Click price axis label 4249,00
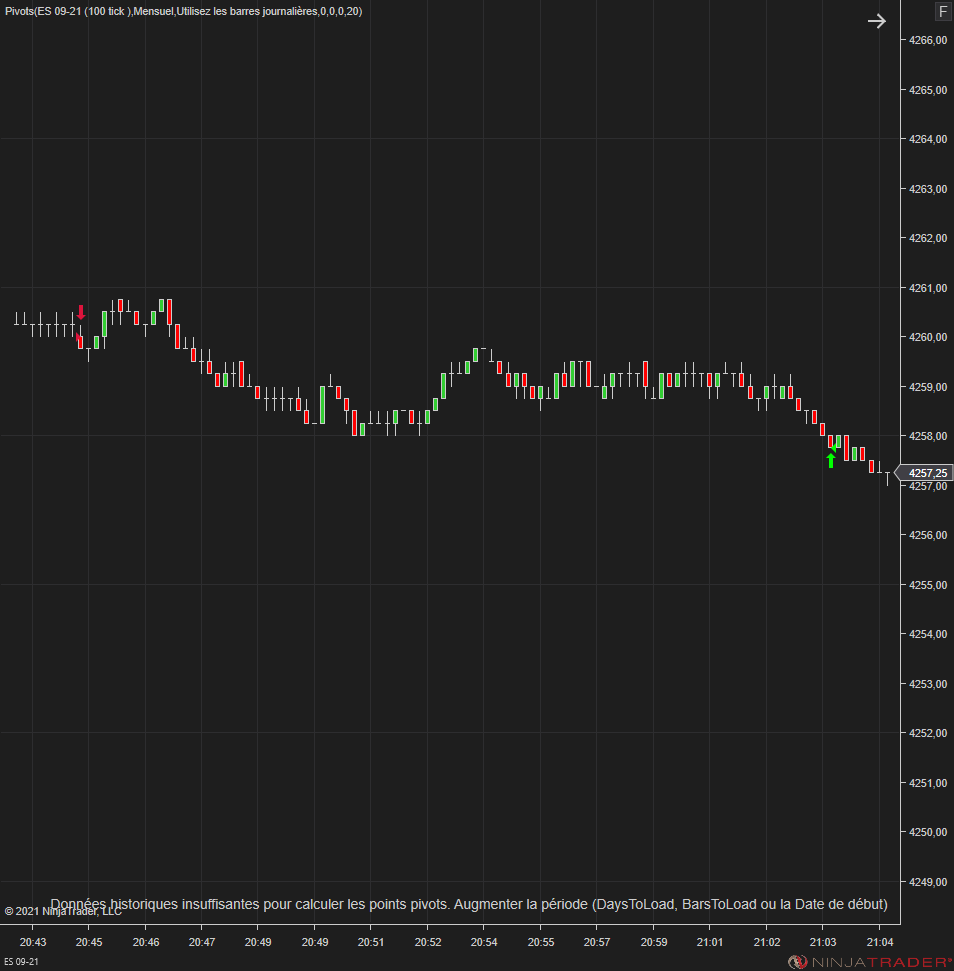 927,882
